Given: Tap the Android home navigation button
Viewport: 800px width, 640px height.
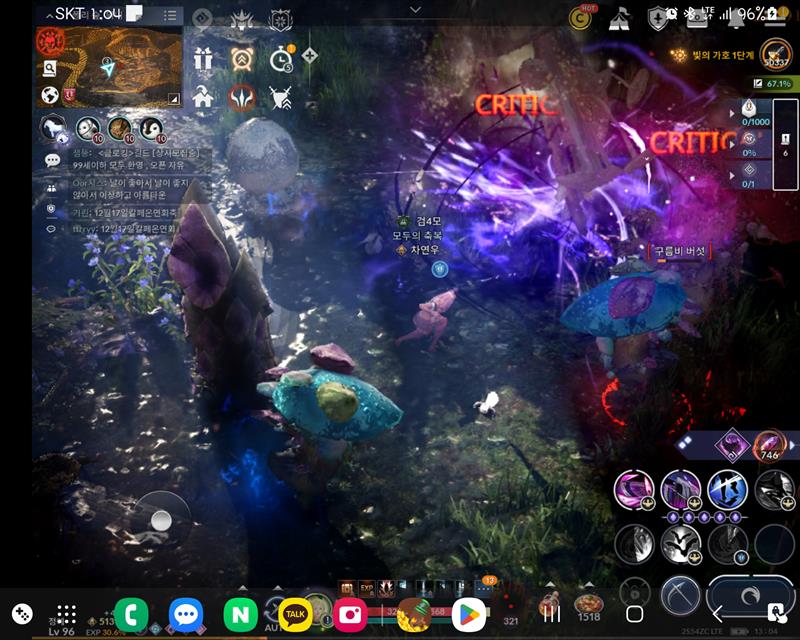Looking at the screenshot, I should coord(634,614).
